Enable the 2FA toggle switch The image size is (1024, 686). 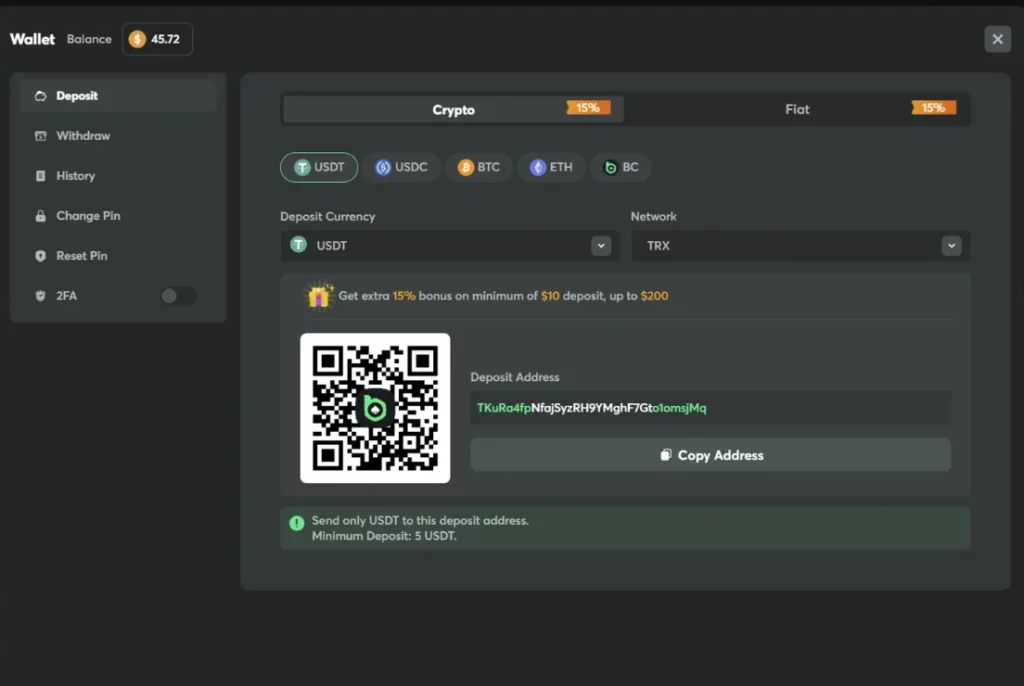click(178, 296)
